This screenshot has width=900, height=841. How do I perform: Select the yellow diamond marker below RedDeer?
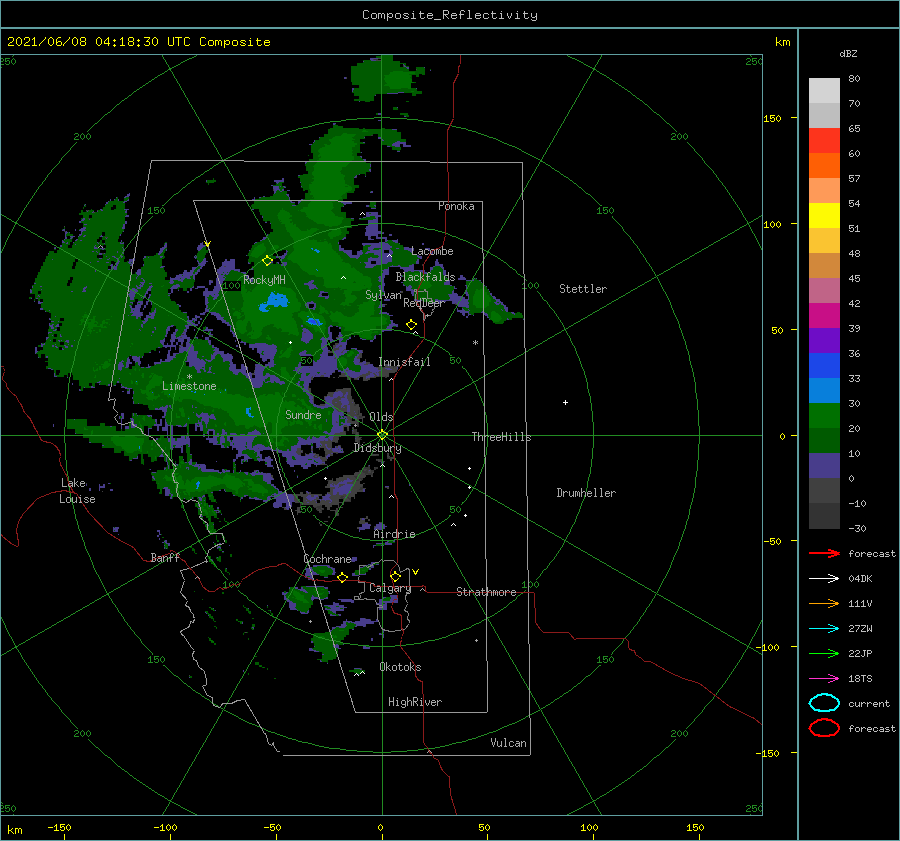412,325
